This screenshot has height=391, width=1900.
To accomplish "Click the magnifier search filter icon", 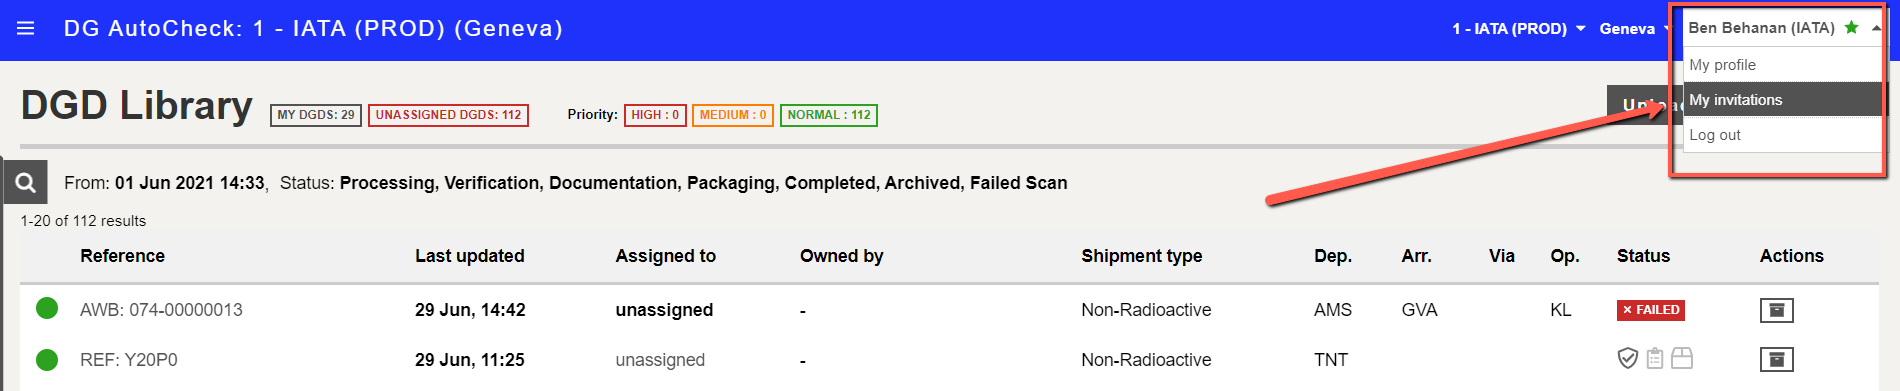I will coord(26,183).
